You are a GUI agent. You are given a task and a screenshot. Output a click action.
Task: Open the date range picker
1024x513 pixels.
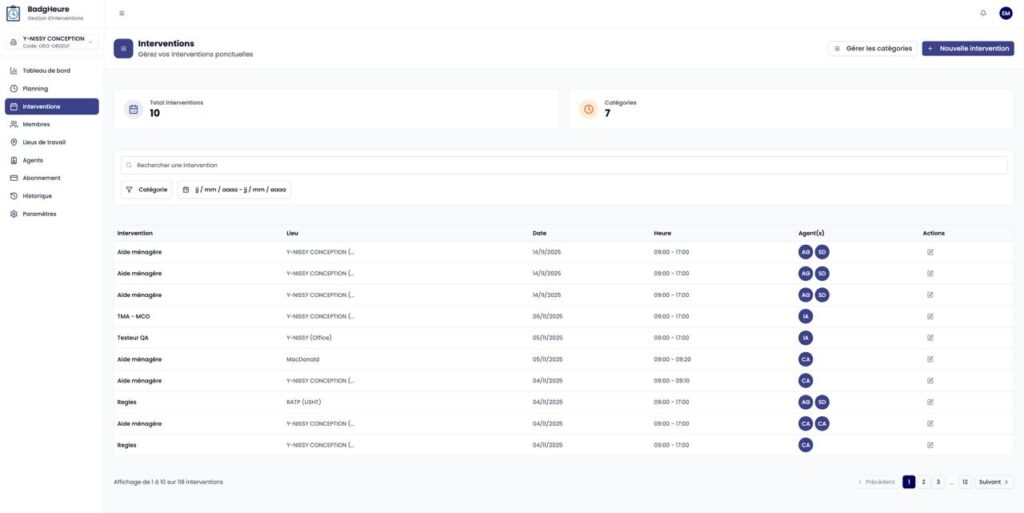(235, 189)
